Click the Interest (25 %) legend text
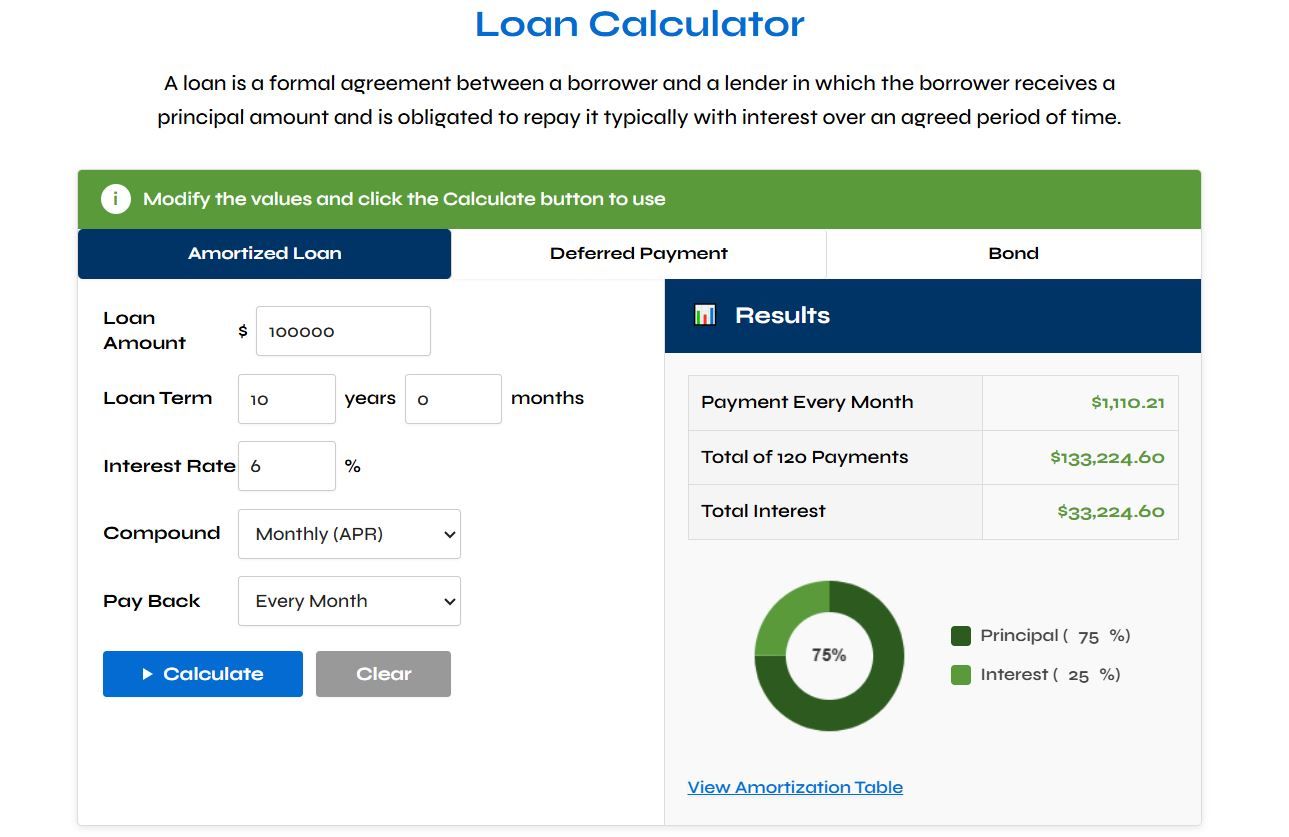This screenshot has height=837, width=1289. point(1050,675)
